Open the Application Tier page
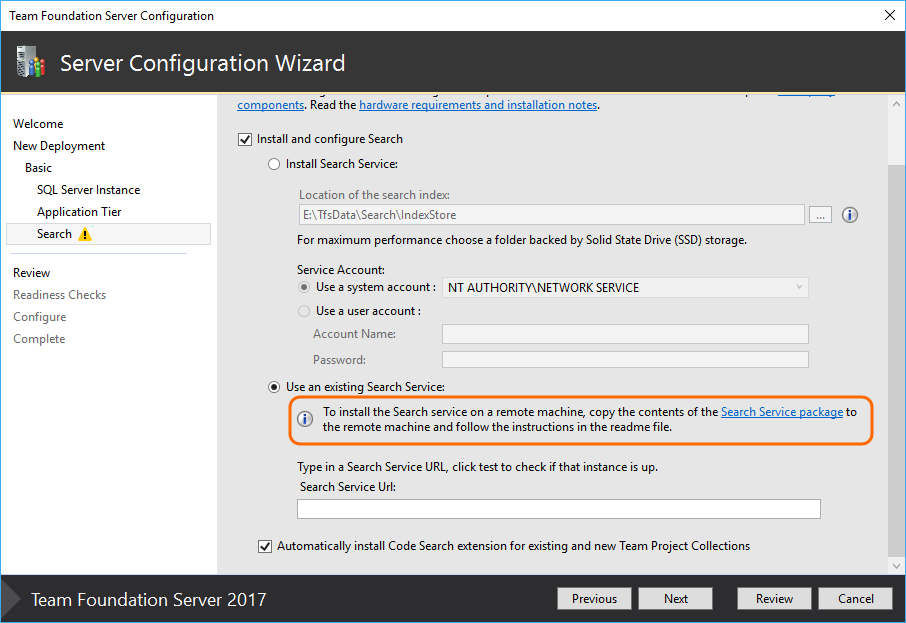This screenshot has height=623, width=906. tap(79, 212)
